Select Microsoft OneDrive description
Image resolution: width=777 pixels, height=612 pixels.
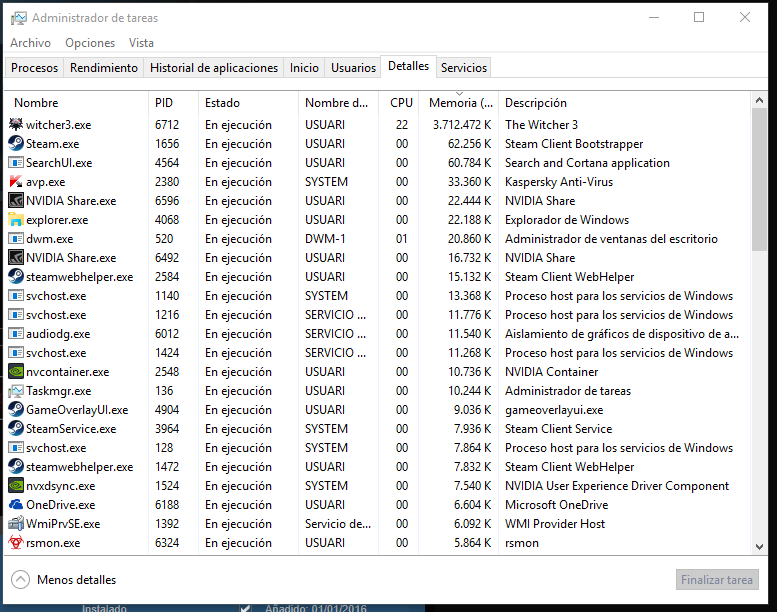(556, 504)
